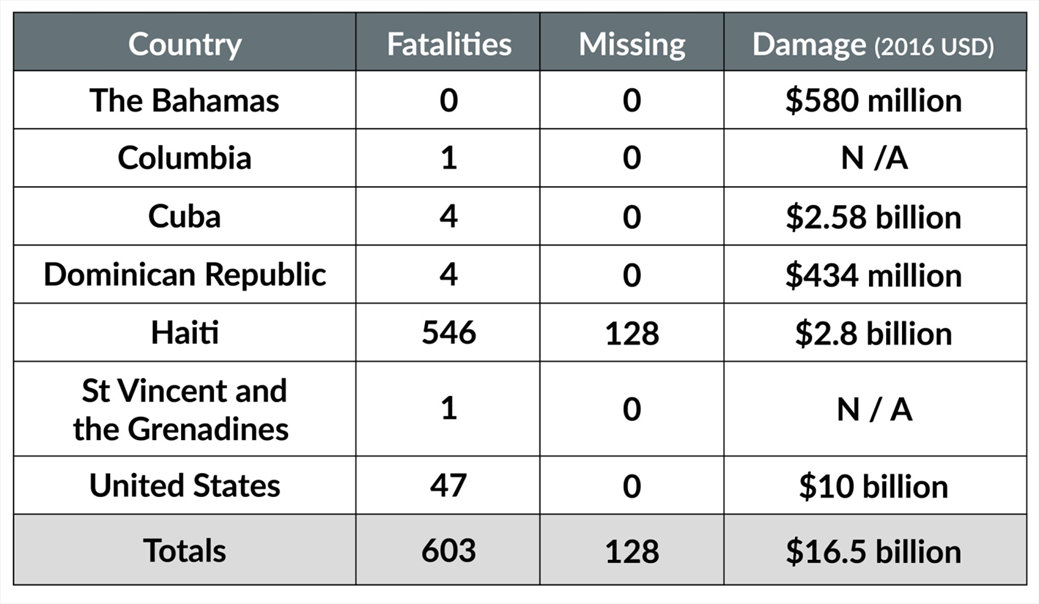
Task: Select the United States cell
Action: click(185, 485)
